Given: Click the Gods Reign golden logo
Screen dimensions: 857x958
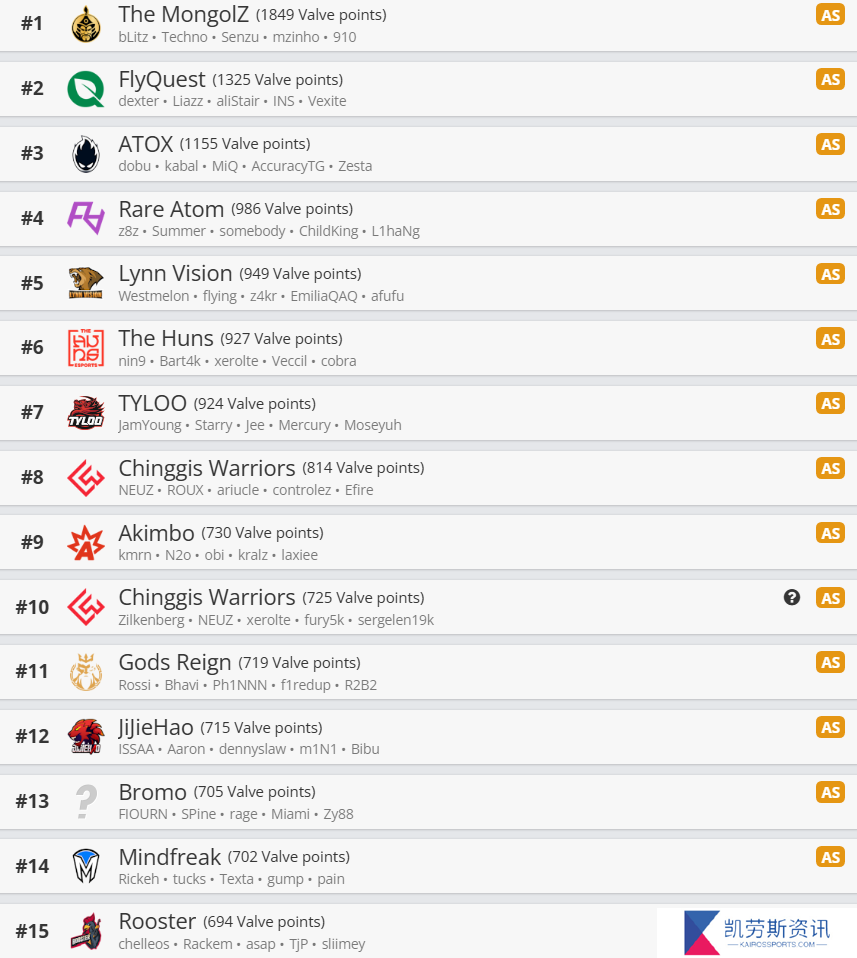Looking at the screenshot, I should point(86,672).
